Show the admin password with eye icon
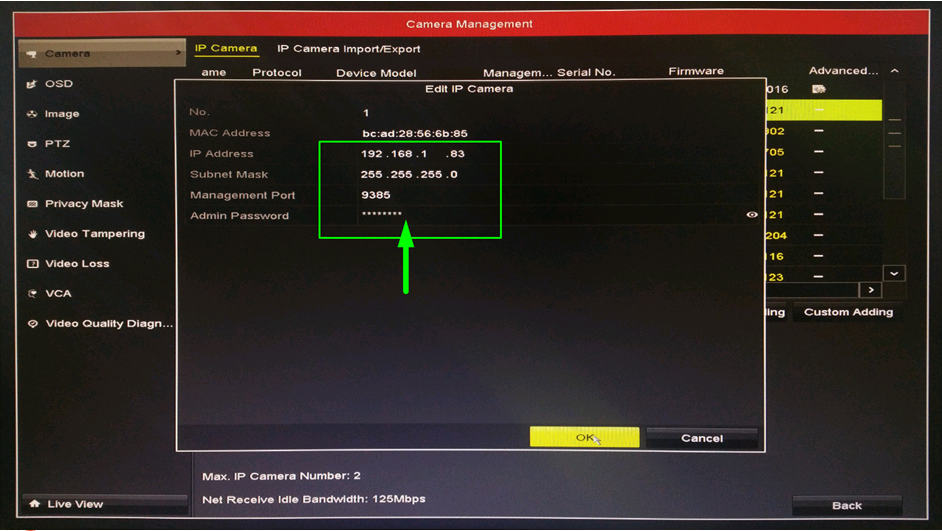The height and width of the screenshot is (531, 942). point(752,215)
